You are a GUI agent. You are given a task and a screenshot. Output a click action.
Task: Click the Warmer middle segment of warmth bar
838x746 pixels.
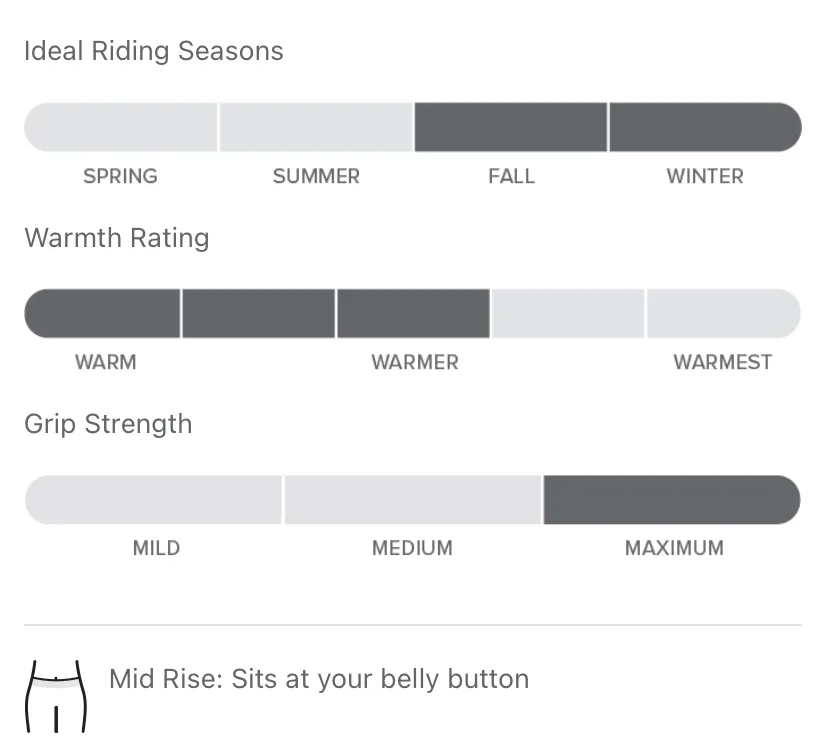(x=413, y=314)
